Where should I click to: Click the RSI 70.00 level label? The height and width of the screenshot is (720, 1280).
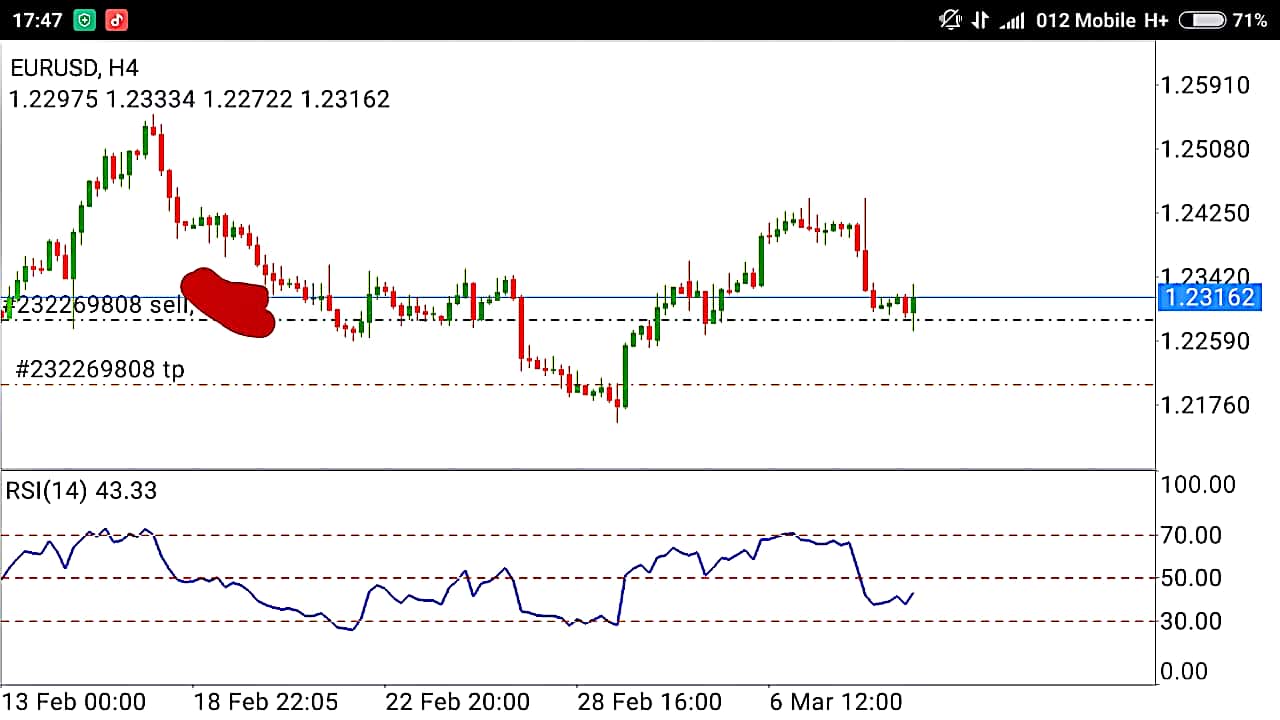tap(1190, 536)
